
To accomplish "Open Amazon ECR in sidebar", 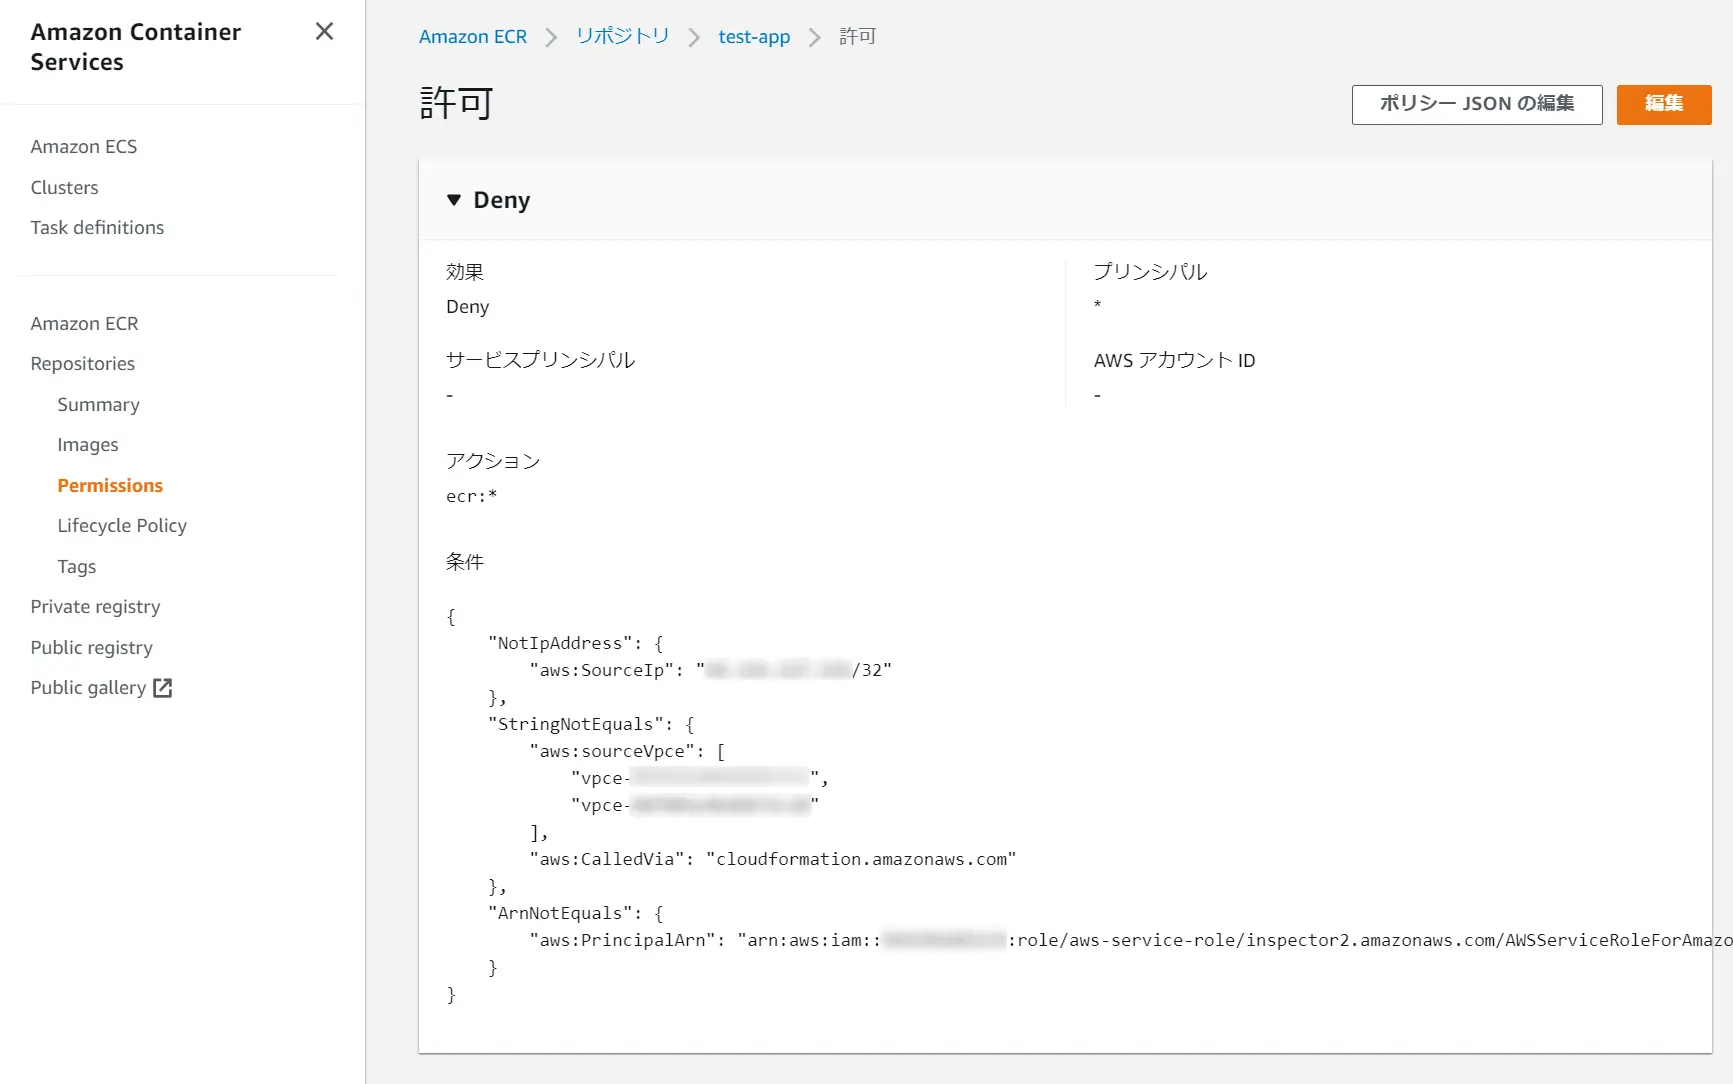I will 84,324.
